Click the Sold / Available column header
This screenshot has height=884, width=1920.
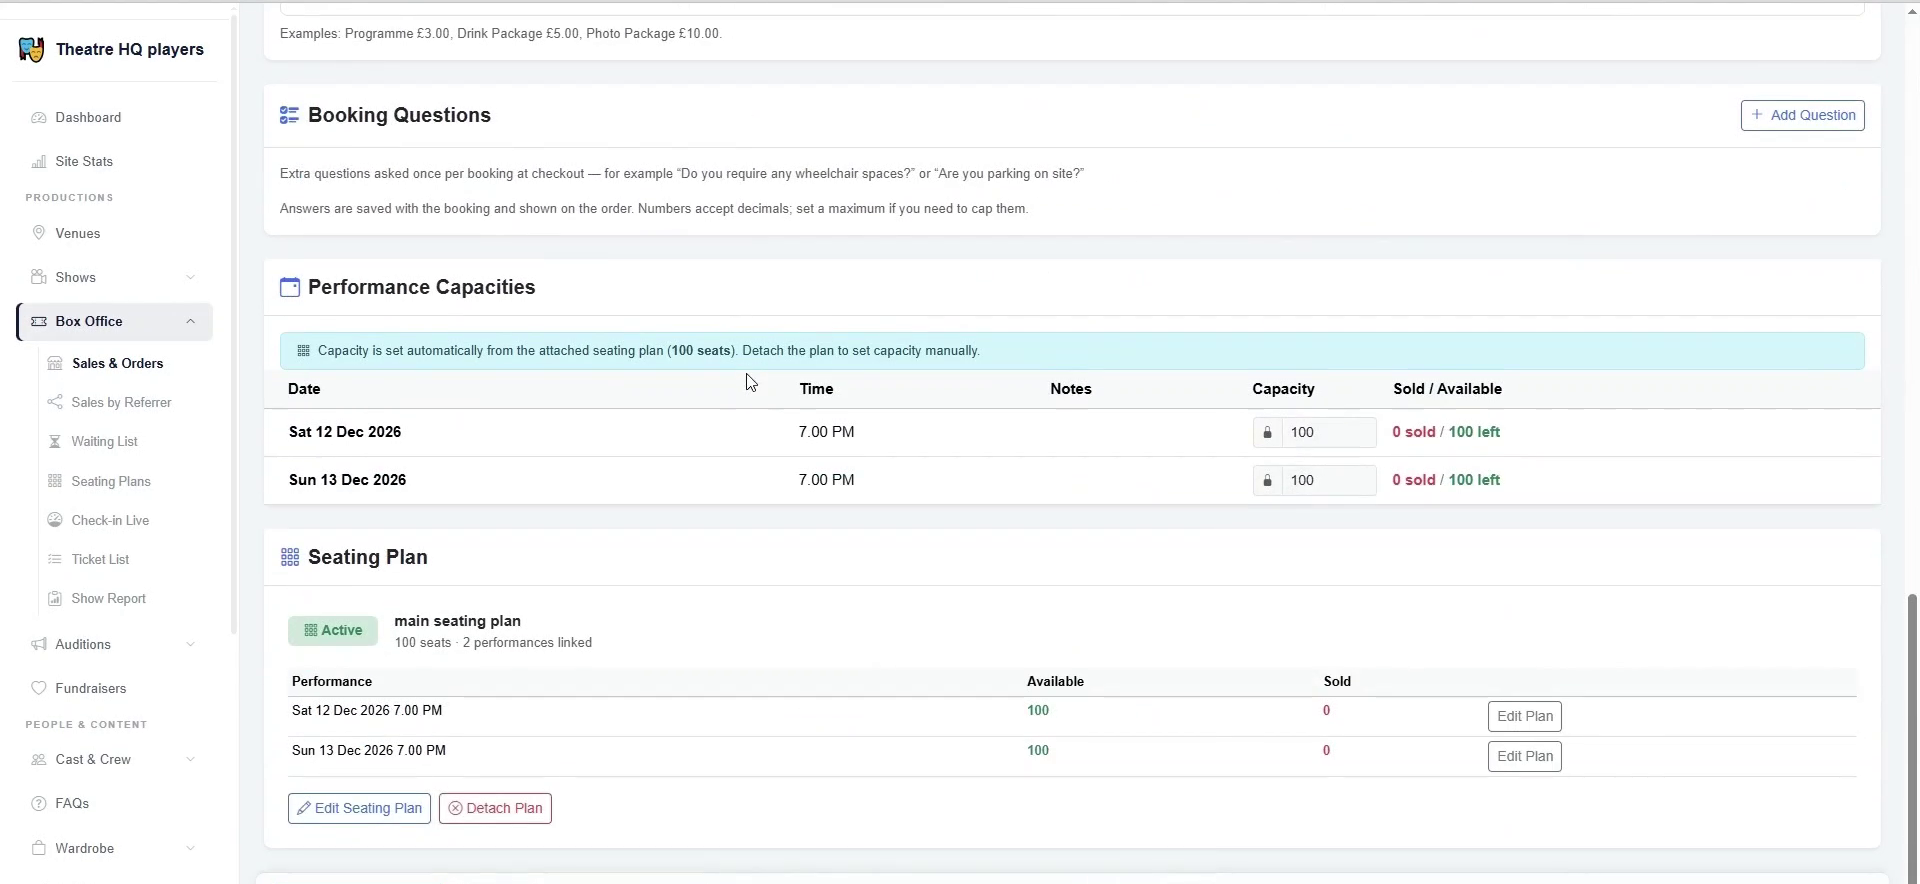point(1447,389)
